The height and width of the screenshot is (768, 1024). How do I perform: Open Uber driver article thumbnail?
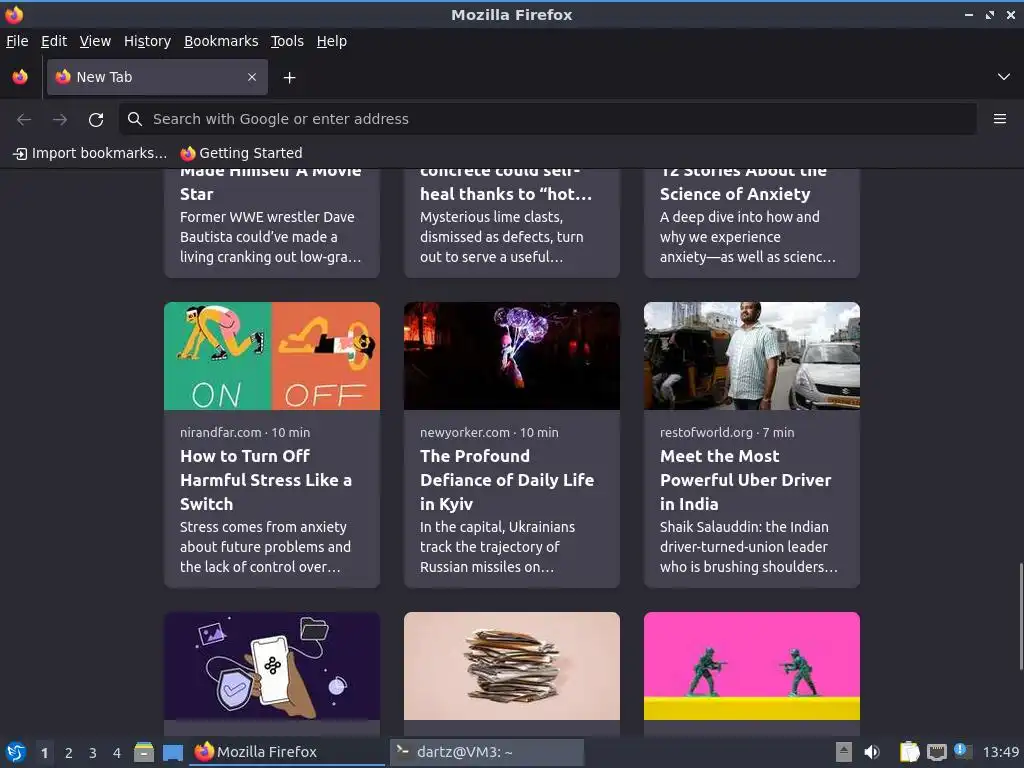coord(752,356)
